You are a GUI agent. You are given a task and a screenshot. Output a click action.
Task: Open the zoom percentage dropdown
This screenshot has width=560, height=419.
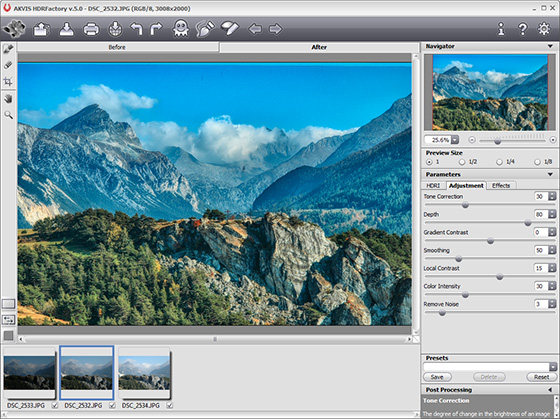(455, 140)
